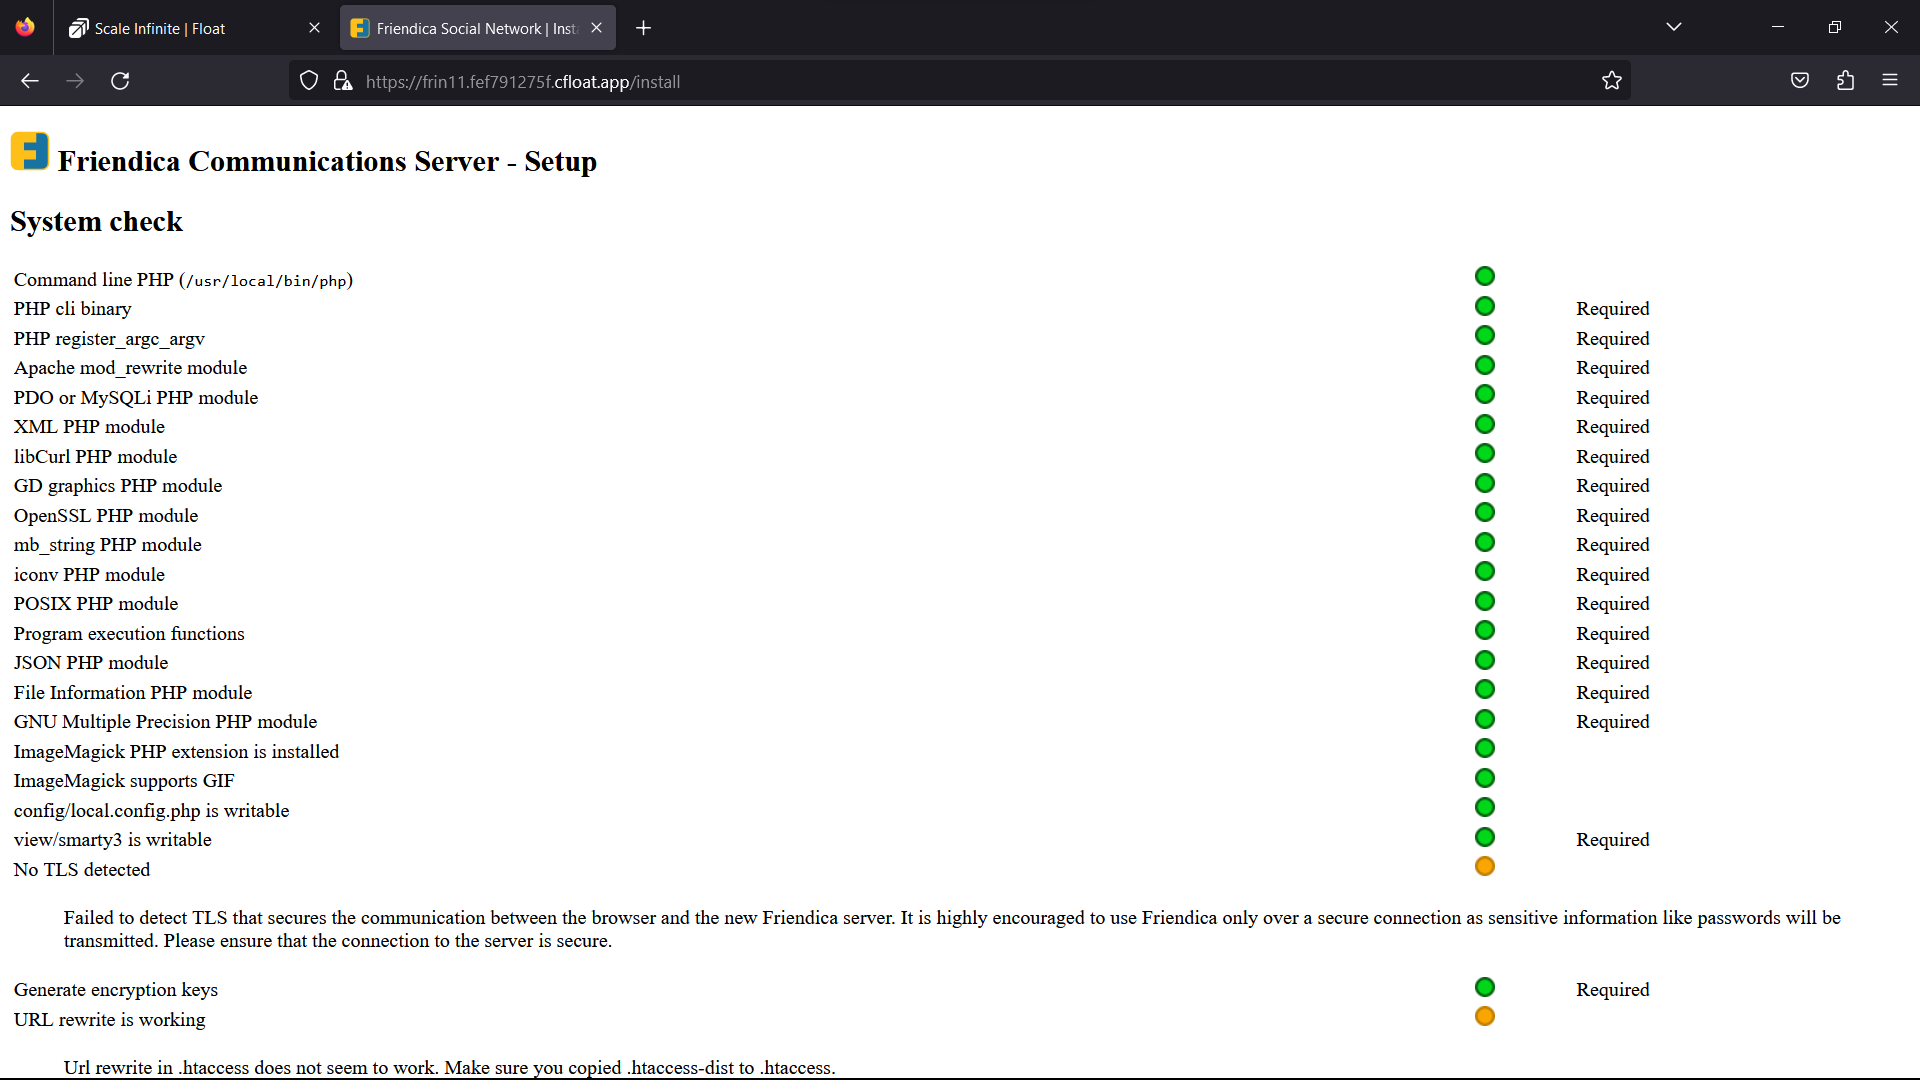Go back to the previous page
Image resolution: width=1920 pixels, height=1080 pixels.
click(30, 81)
